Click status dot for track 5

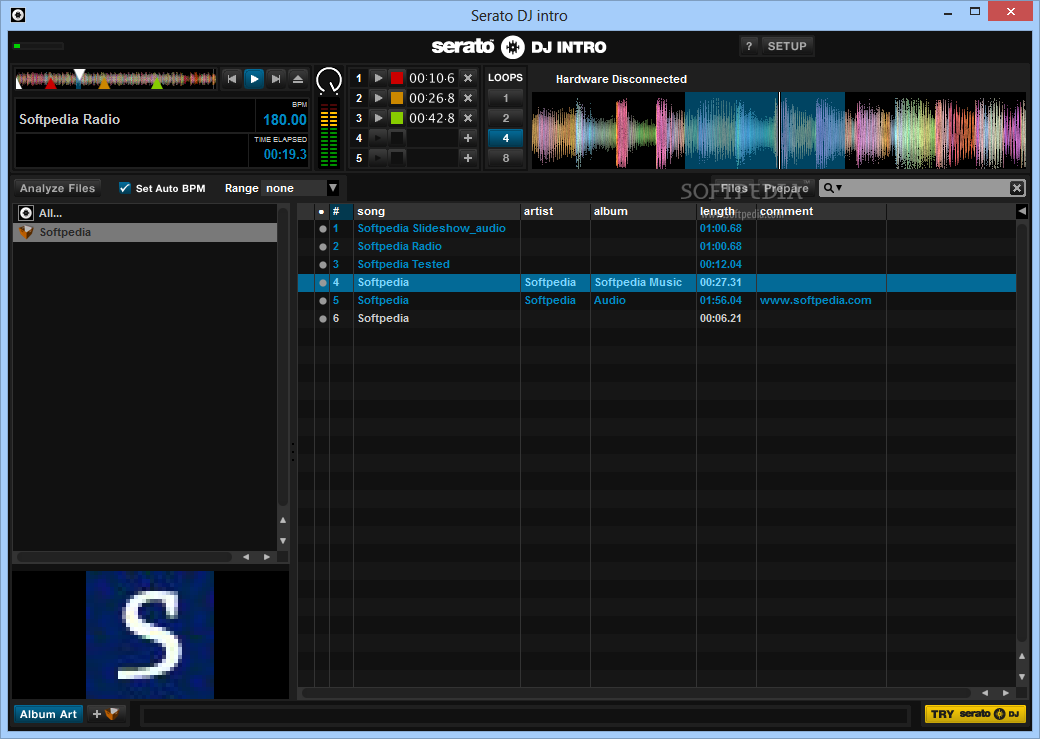322,301
